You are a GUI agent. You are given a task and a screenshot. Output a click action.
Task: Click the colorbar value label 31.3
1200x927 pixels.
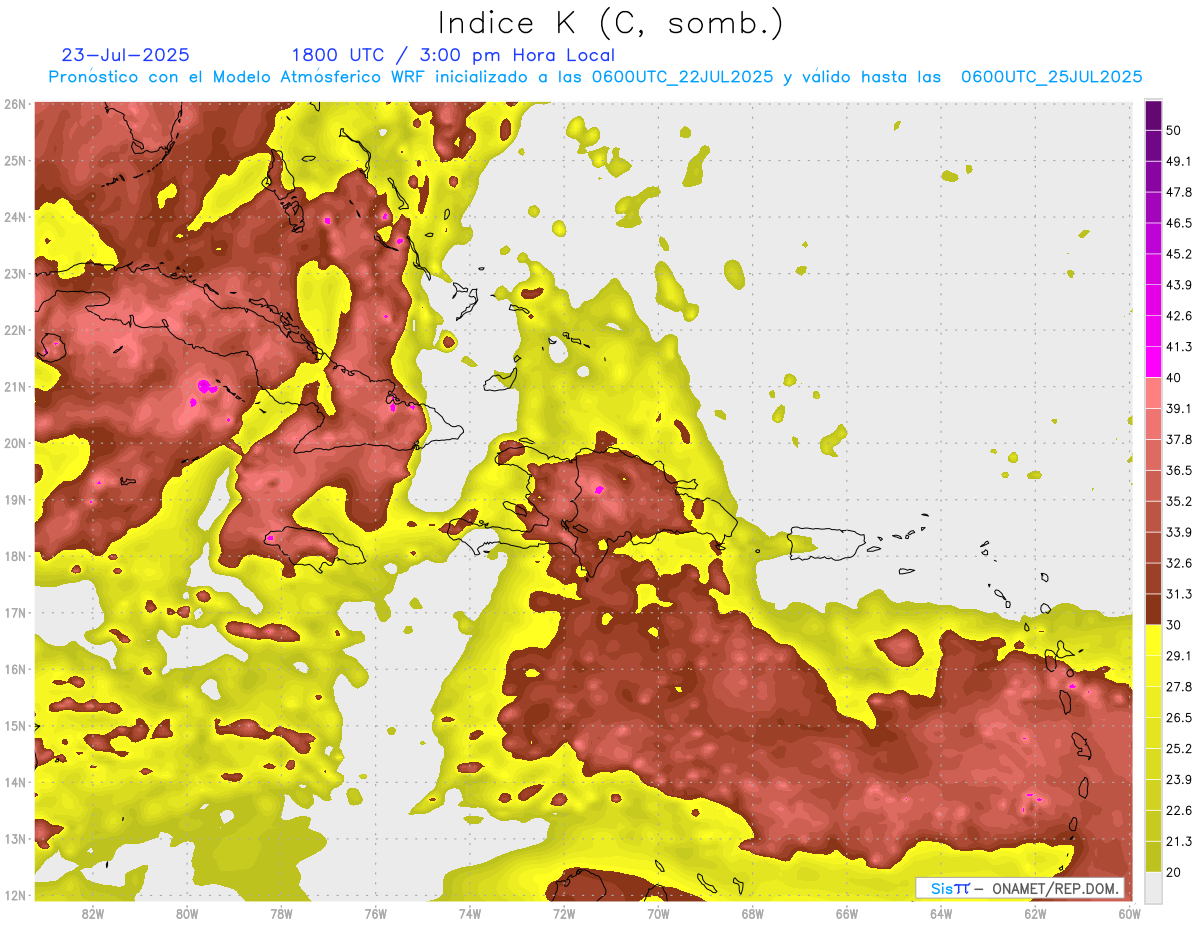tap(1179, 594)
